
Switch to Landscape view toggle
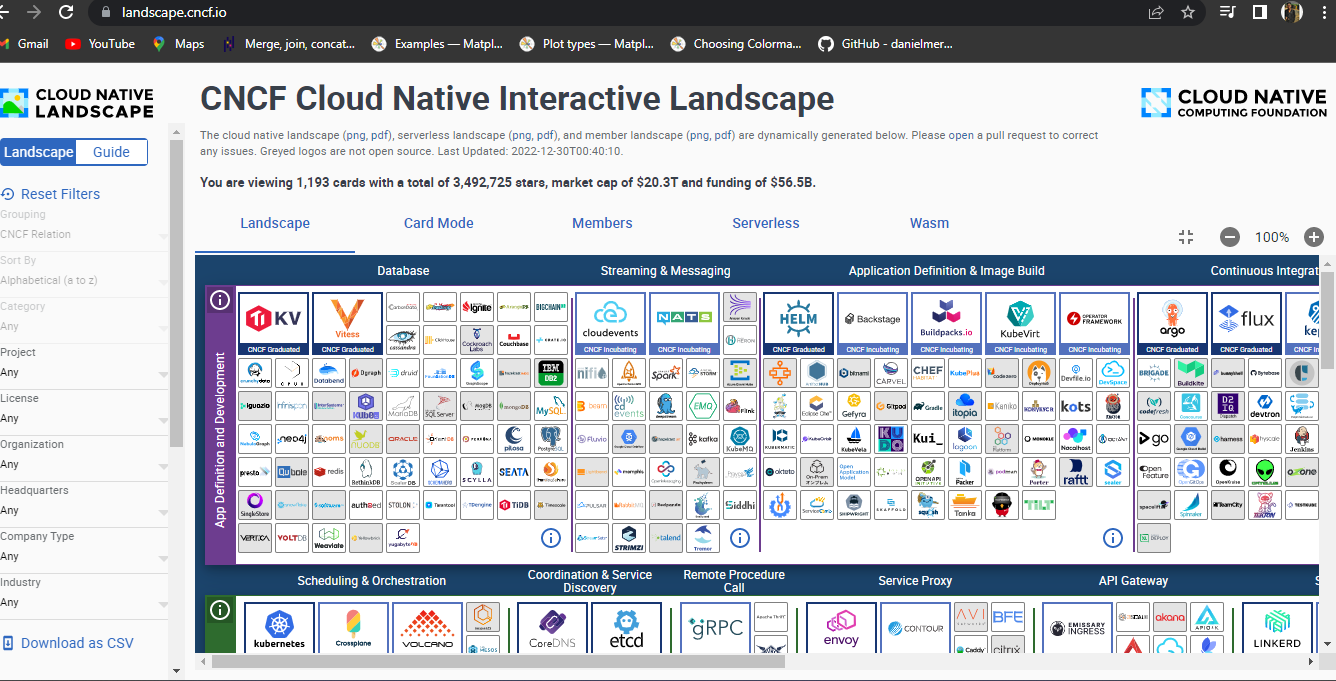coord(38,152)
